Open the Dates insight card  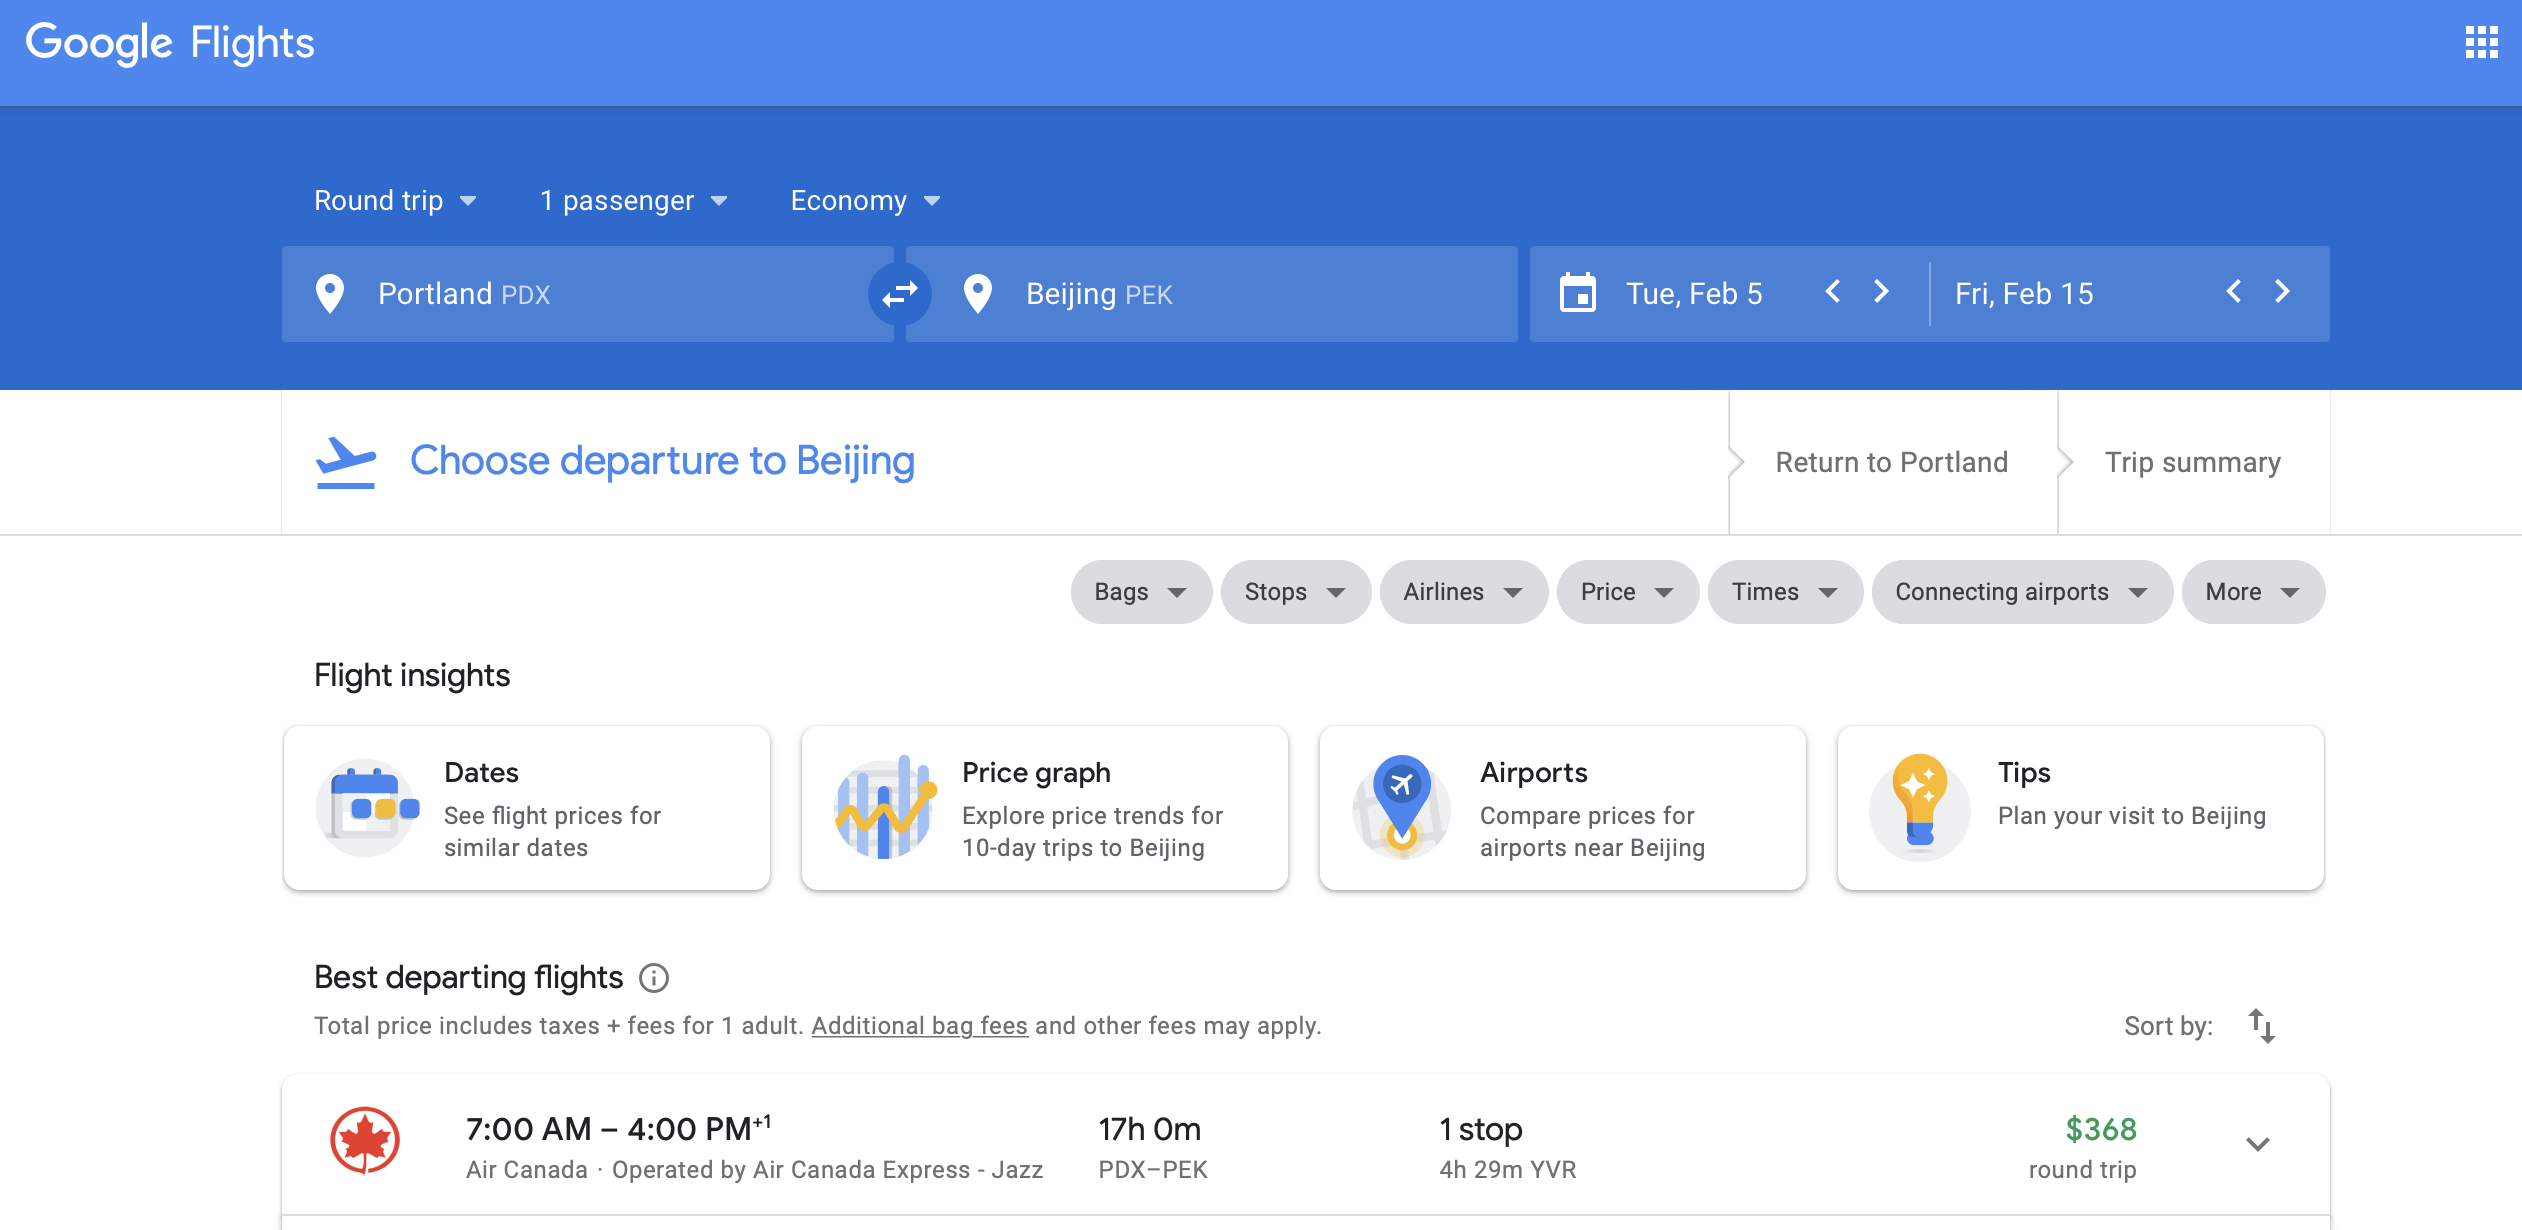pos(527,808)
